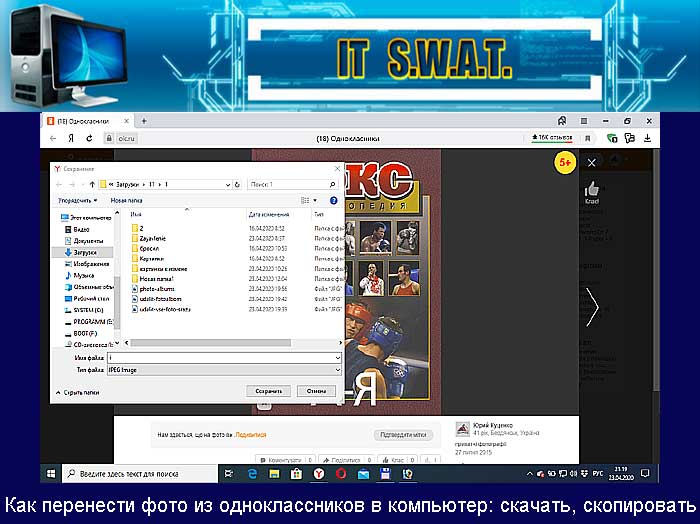Screen dimensions: 700x524
Task: Expand the address path history dropdown
Action: [228, 184]
